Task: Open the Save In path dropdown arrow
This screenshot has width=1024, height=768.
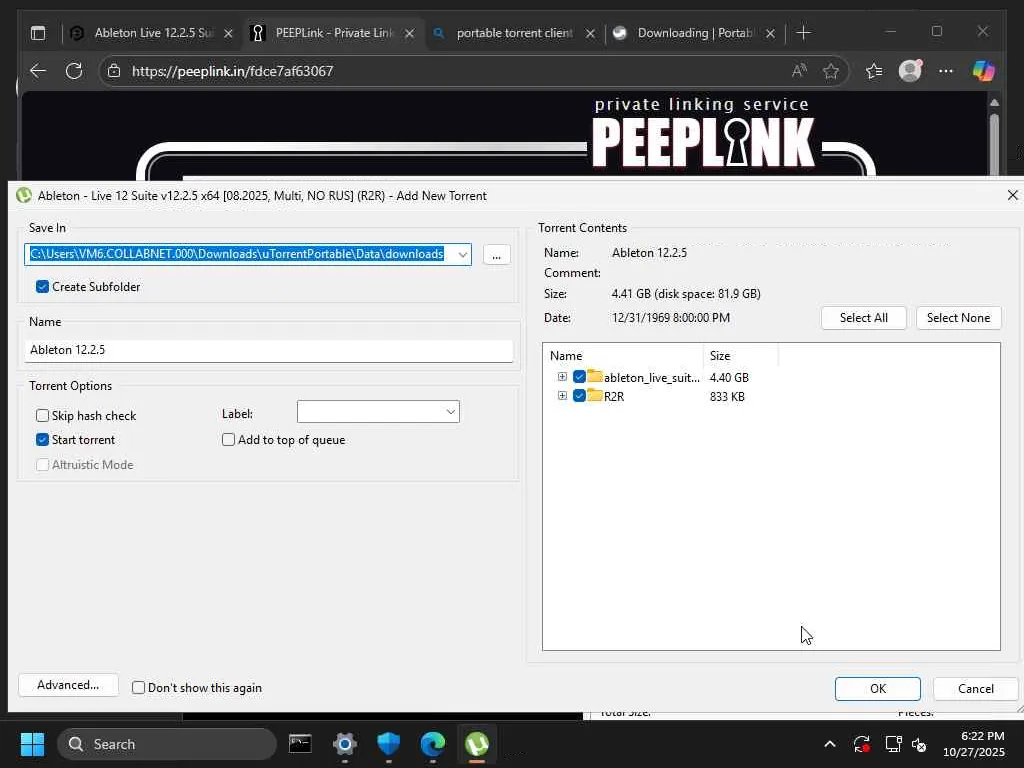Action: coord(462,254)
